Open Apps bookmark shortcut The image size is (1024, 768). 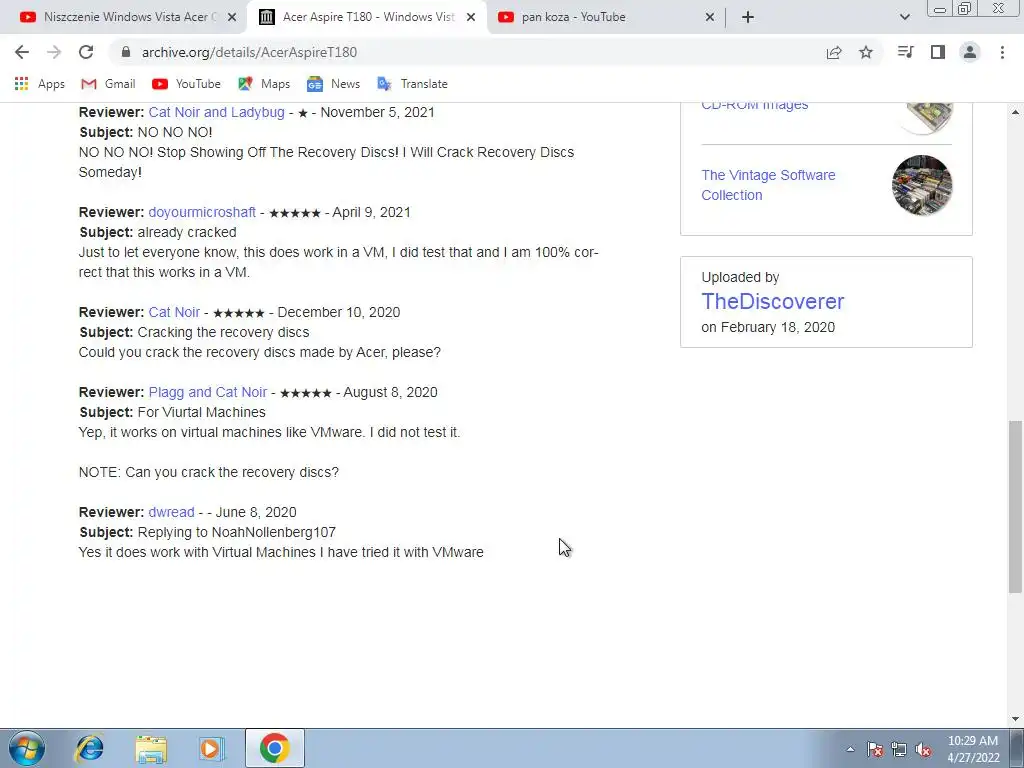tap(40, 84)
